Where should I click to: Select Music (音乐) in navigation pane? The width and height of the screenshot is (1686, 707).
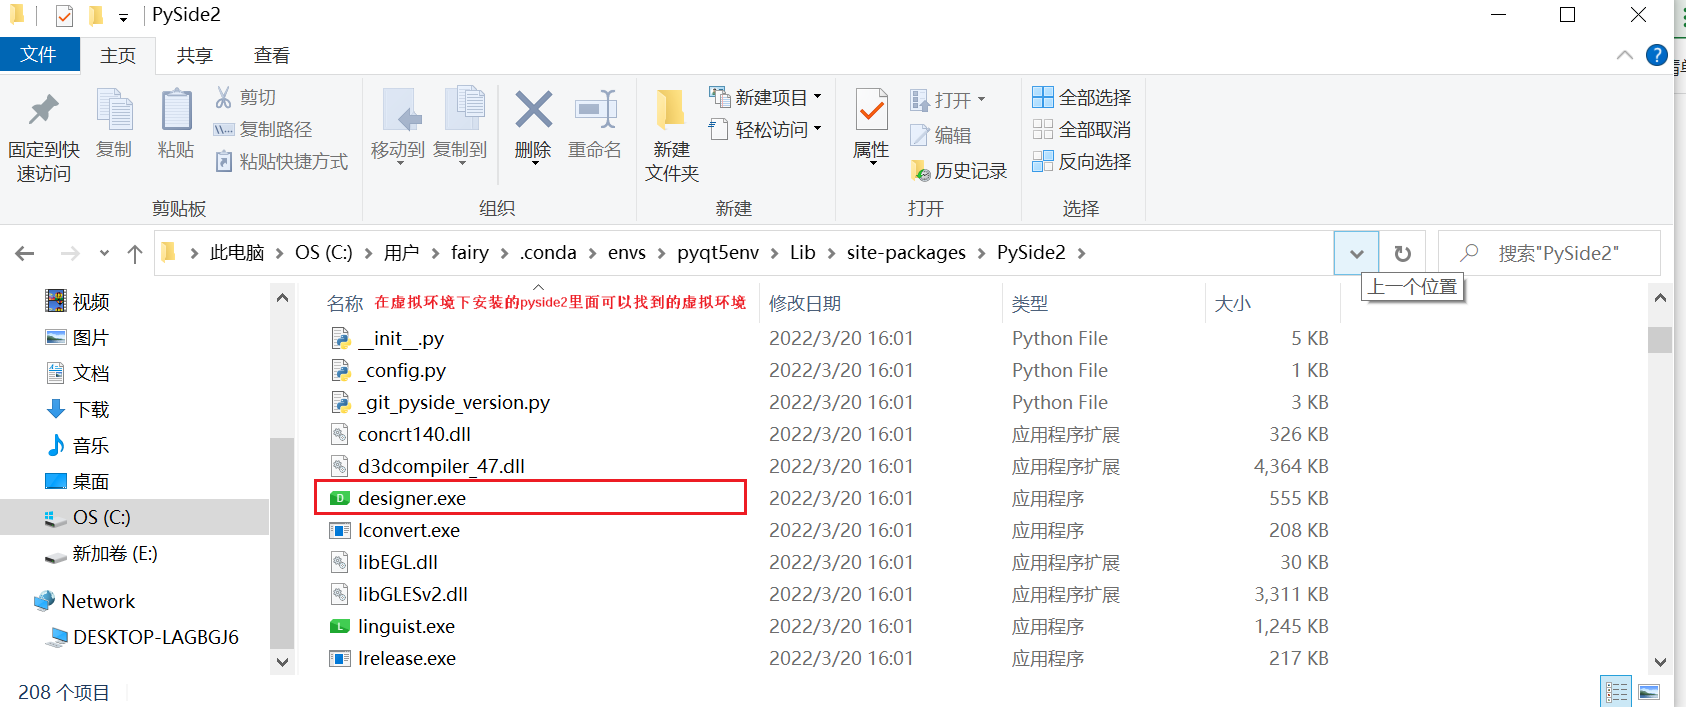(x=90, y=445)
